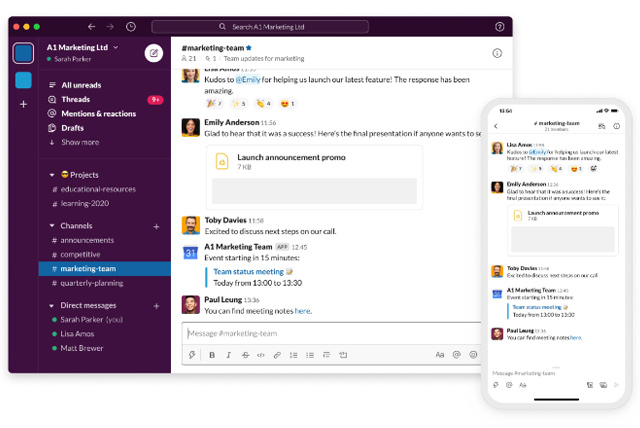The height and width of the screenshot is (428, 640).
Task: Insert a blockquote
Action: [326, 355]
